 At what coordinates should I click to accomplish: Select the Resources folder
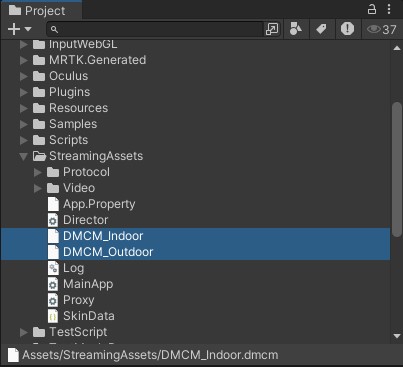79,108
